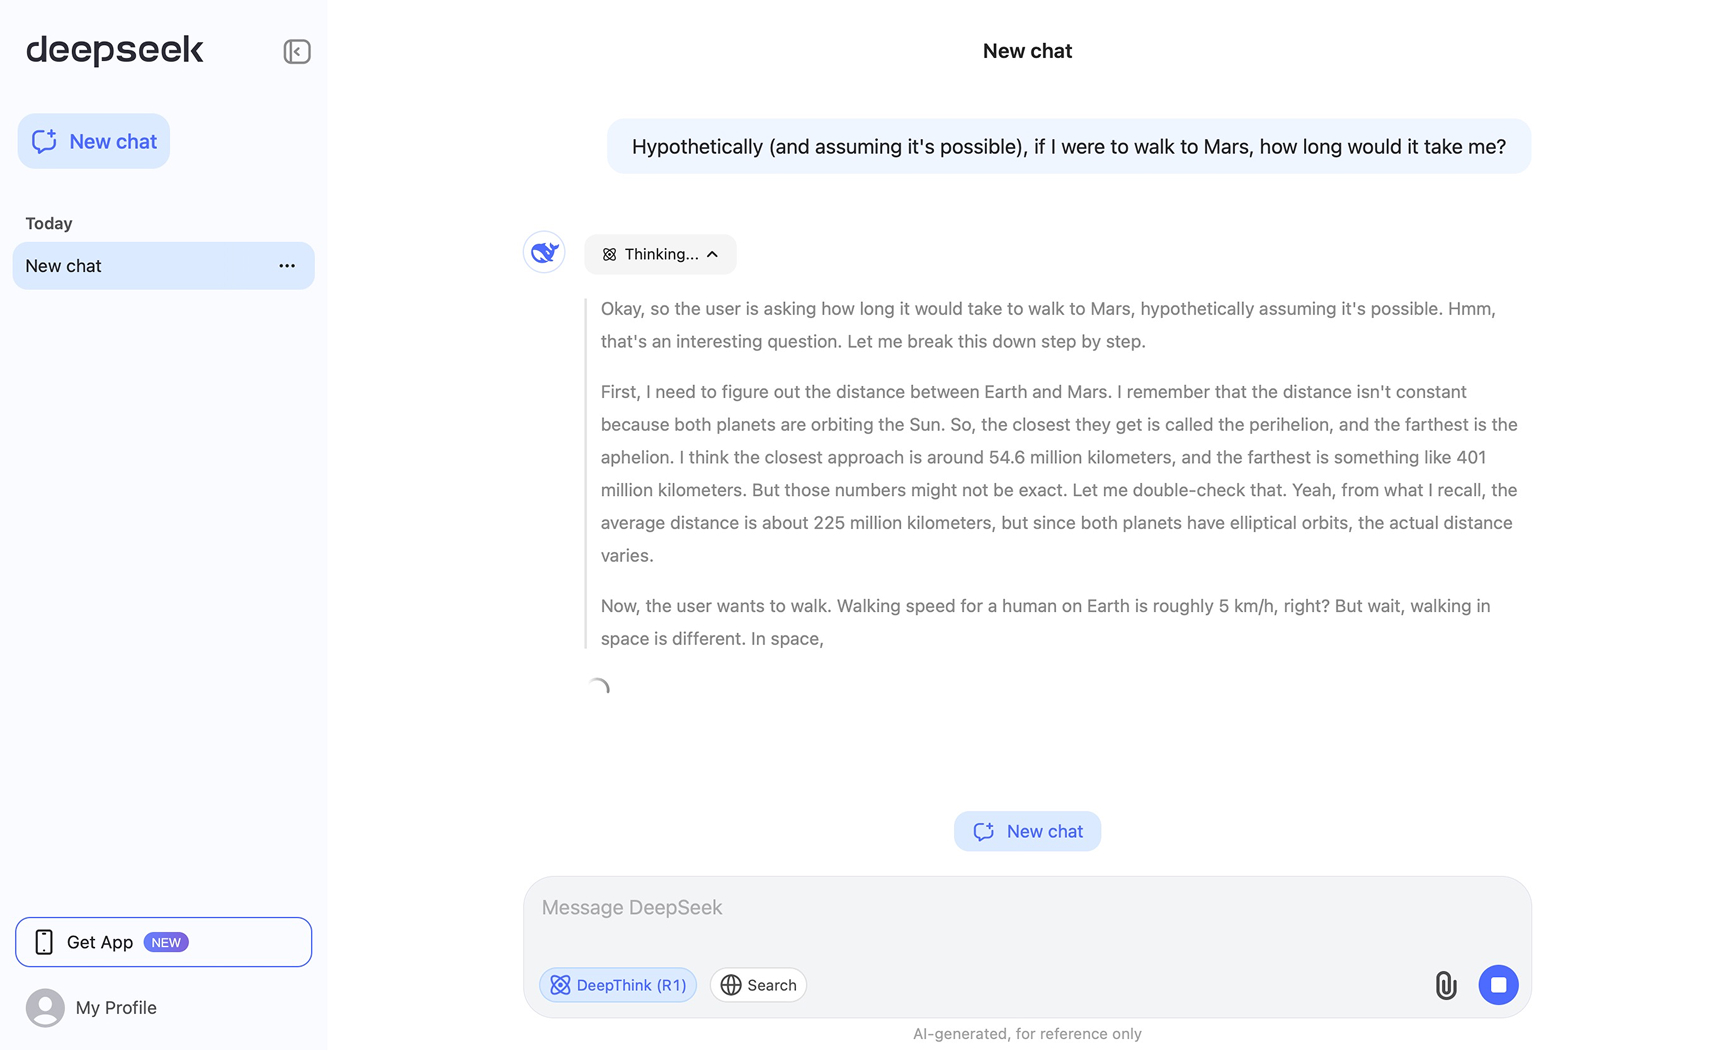The image size is (1728, 1051).
Task: Click the paperclip attach file icon
Action: coord(1445,985)
